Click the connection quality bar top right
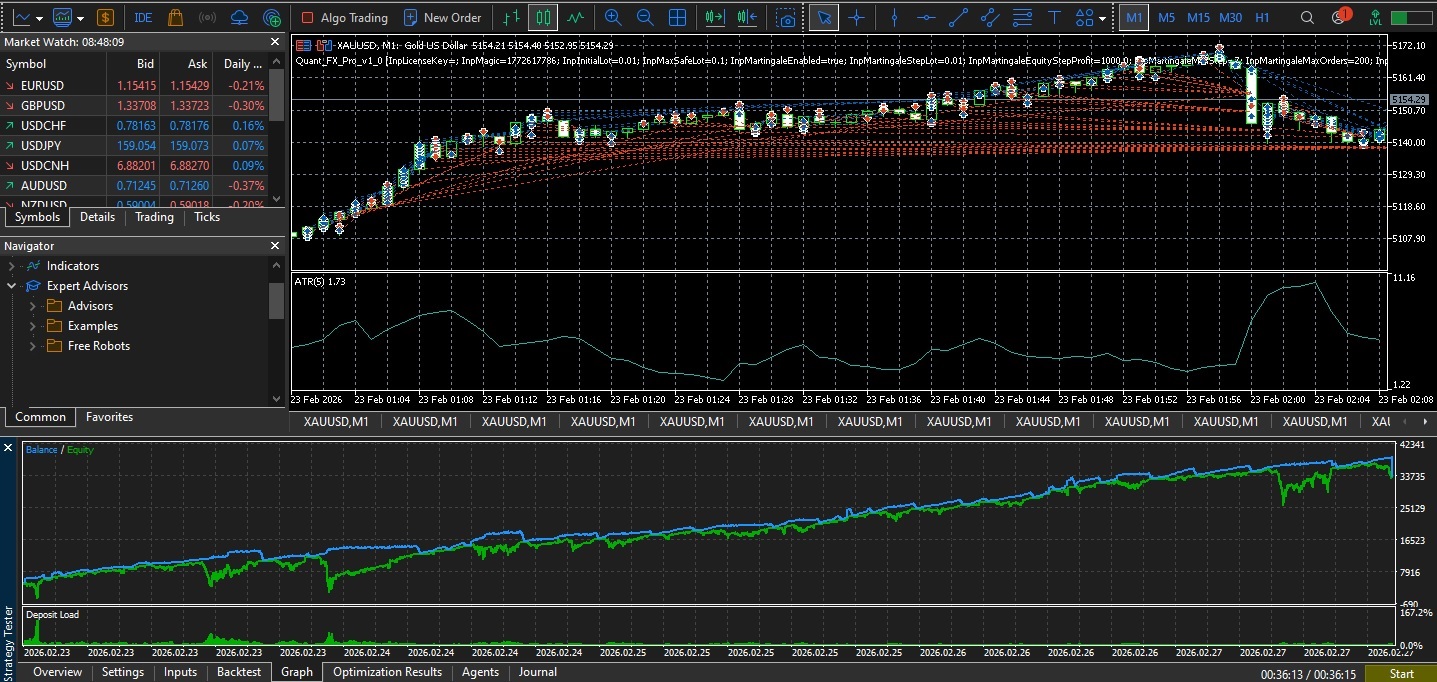Image resolution: width=1437 pixels, height=682 pixels. point(1410,17)
